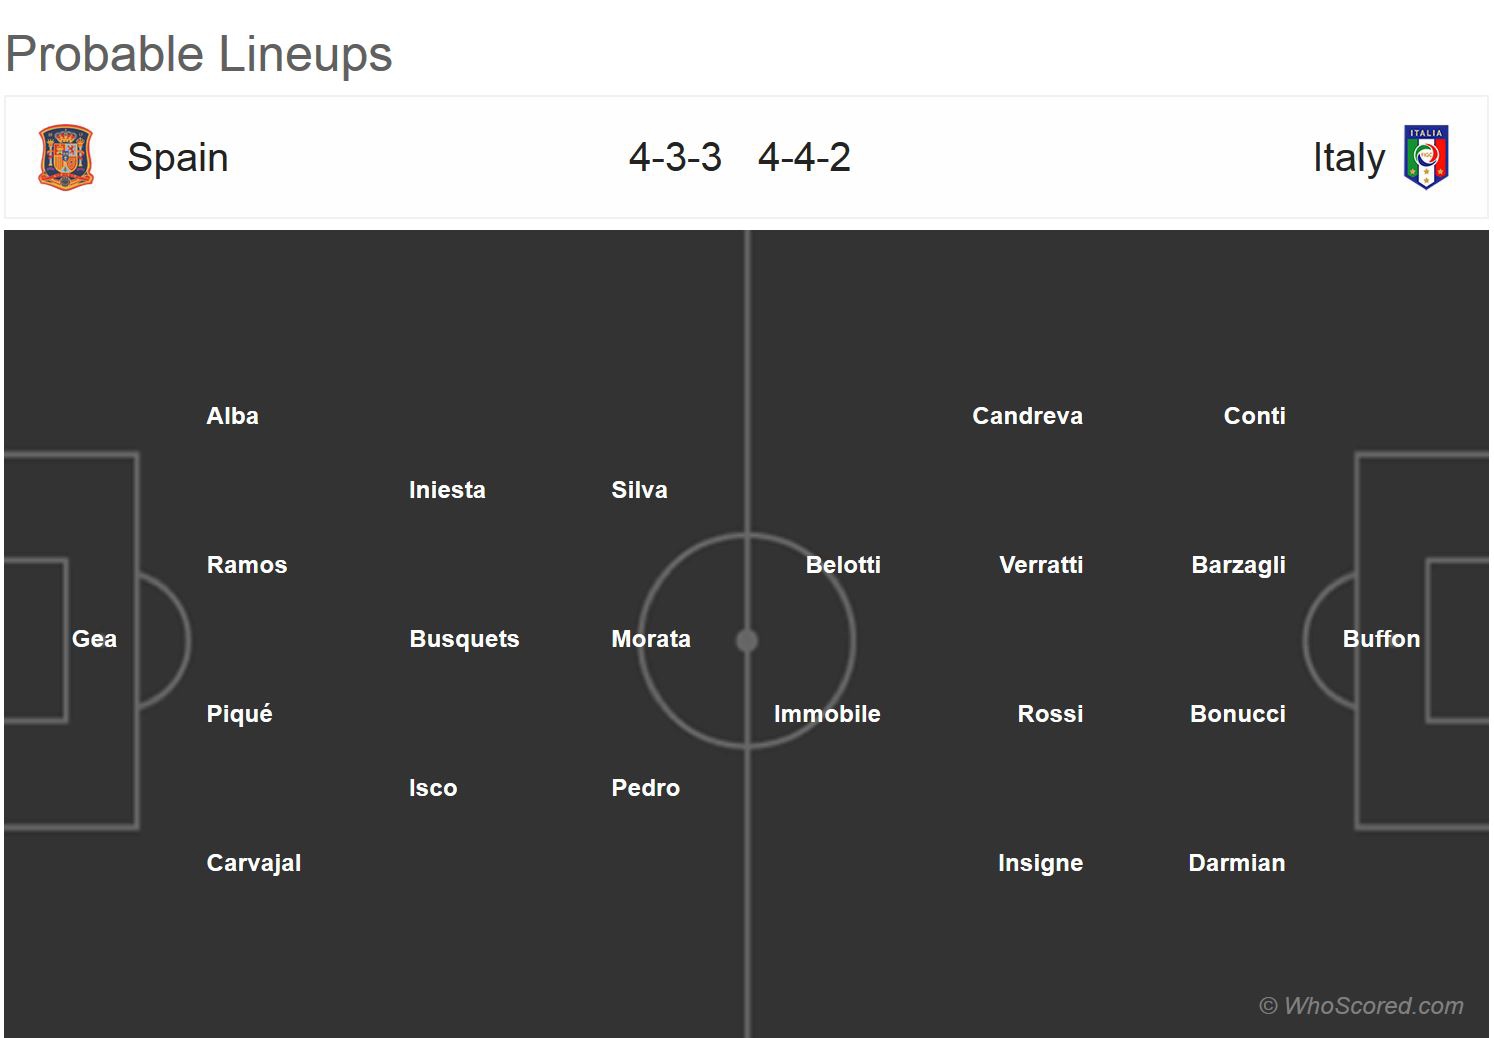Click the Italy team badge icon
1494x1038 pixels.
point(1426,158)
